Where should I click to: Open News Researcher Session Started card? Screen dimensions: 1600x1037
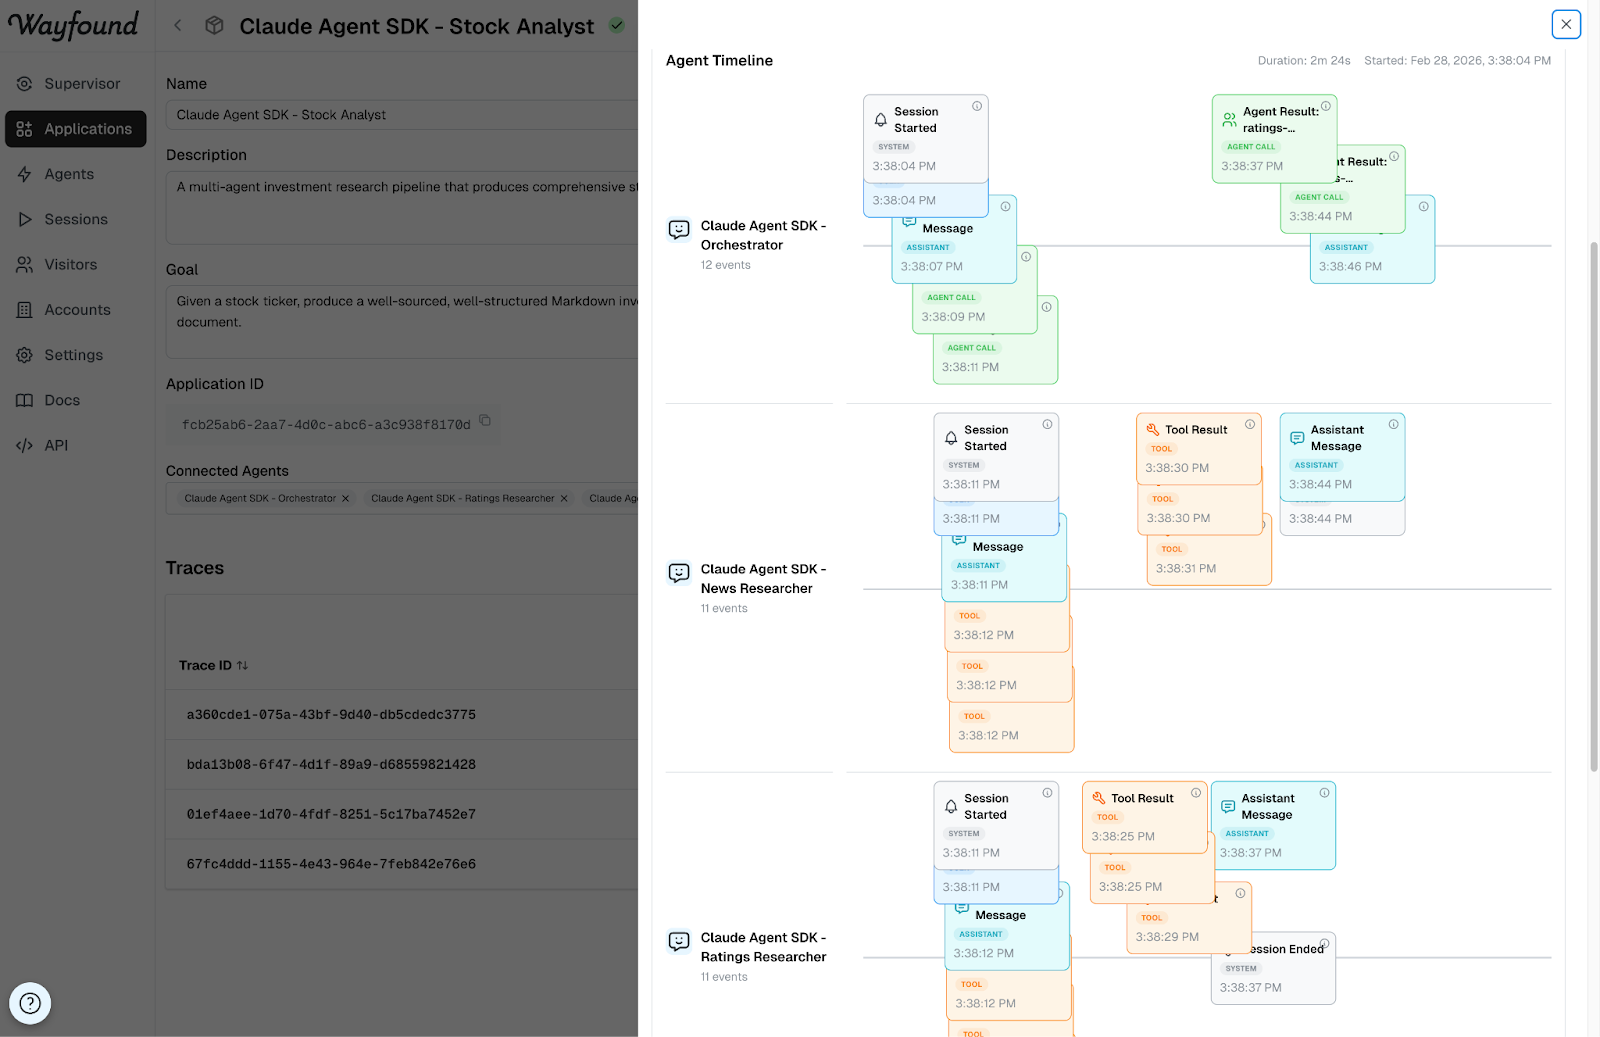(996, 457)
